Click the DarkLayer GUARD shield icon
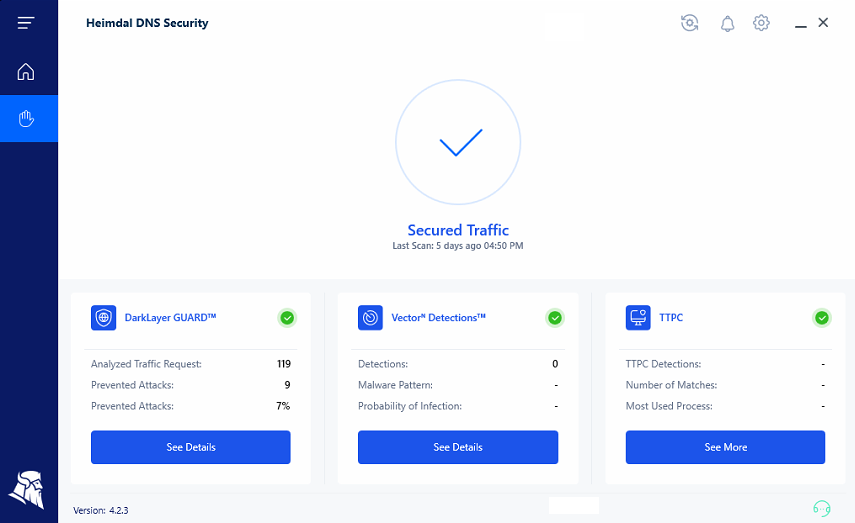 [104, 317]
